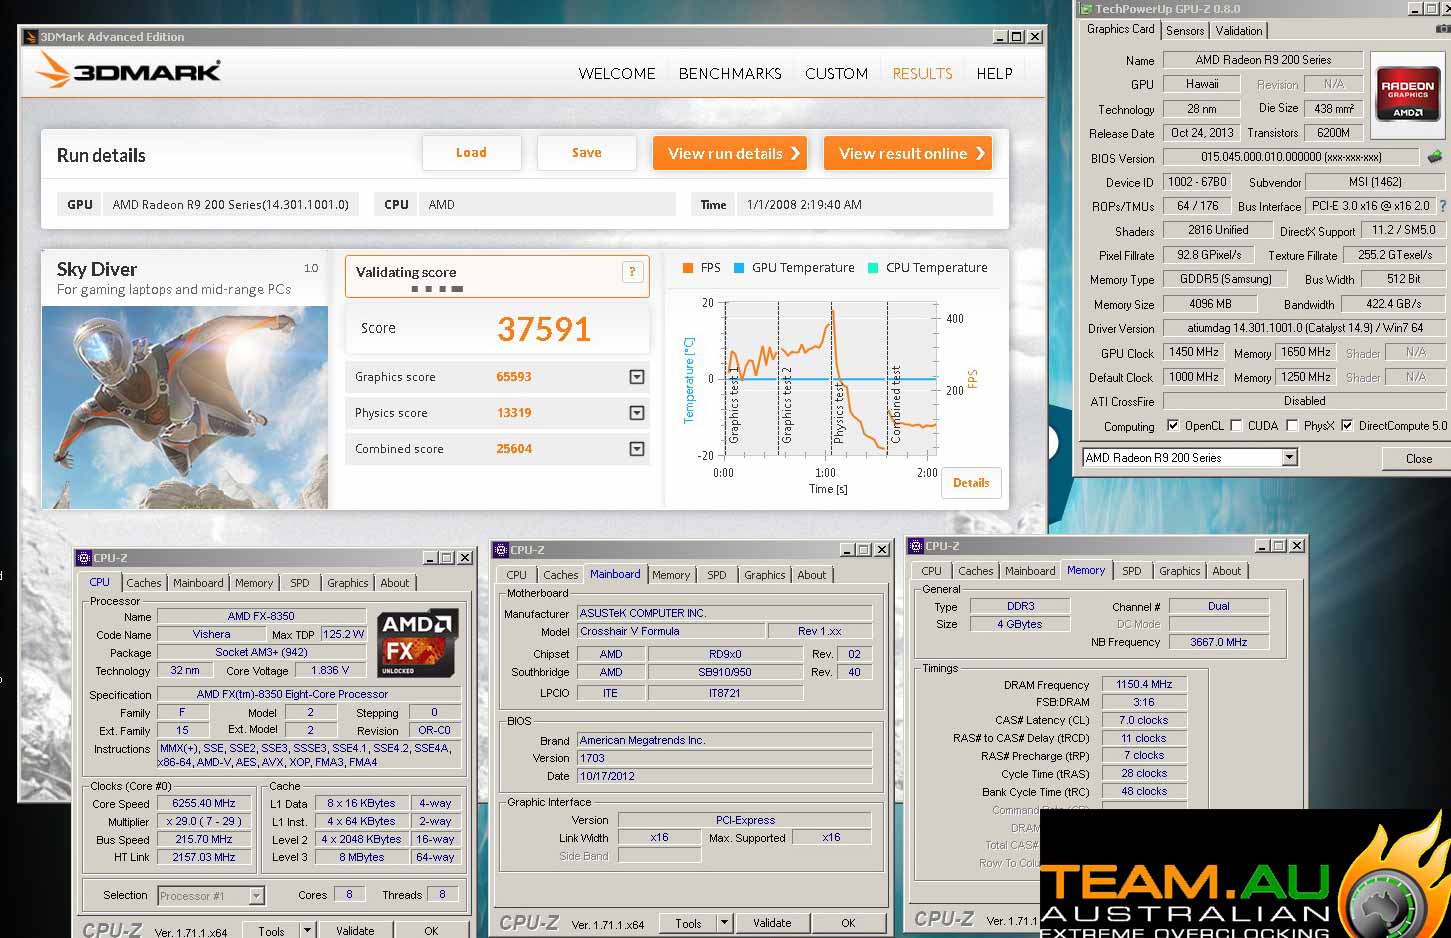Click the Team.AU logo banner
Viewport: 1451px width, 938px height.
[1245, 874]
